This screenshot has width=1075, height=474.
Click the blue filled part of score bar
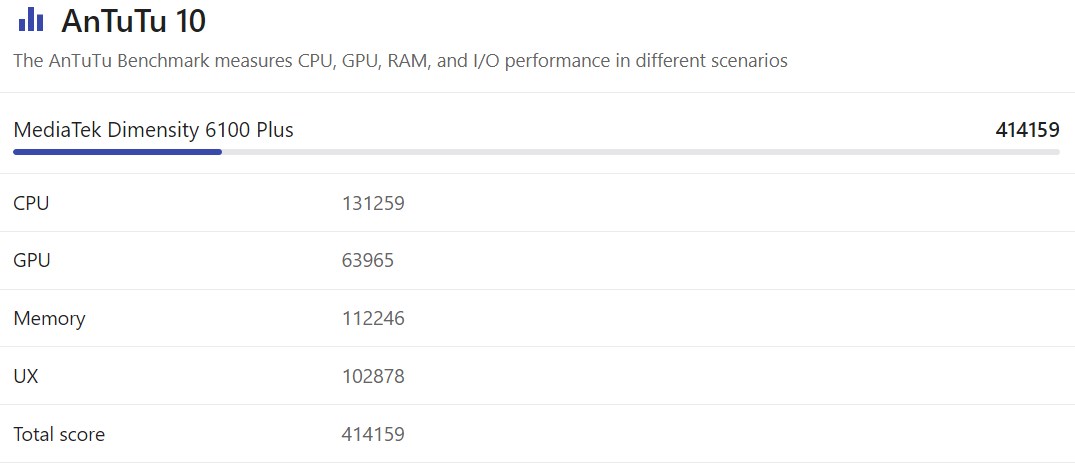[117, 152]
